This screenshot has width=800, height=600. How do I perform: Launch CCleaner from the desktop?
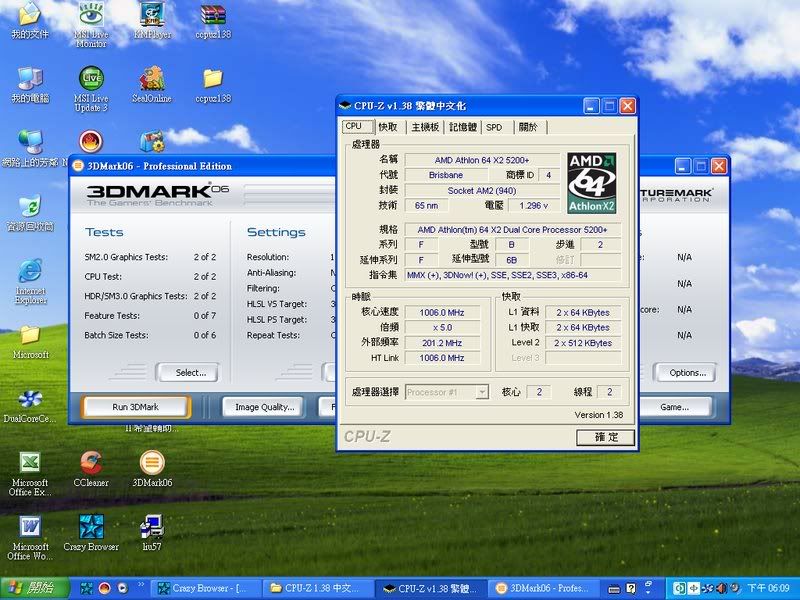pyautogui.click(x=91, y=462)
